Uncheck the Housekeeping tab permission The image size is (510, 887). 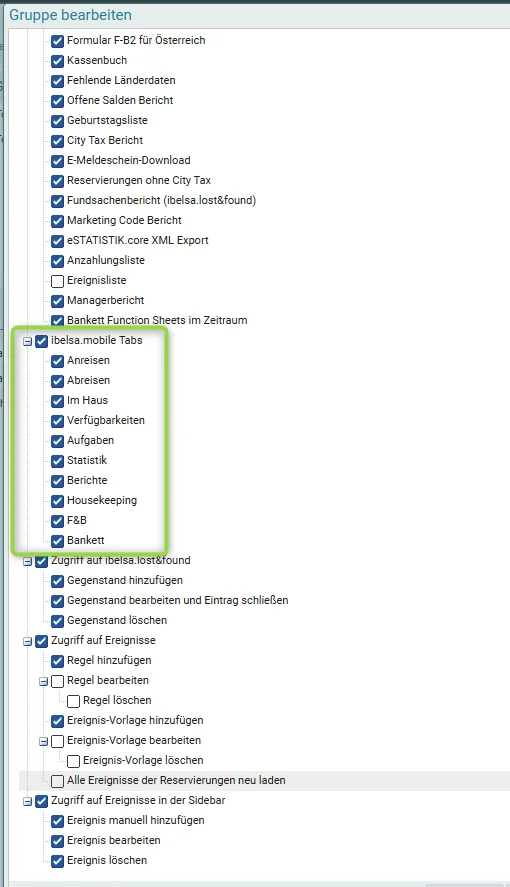click(57, 501)
